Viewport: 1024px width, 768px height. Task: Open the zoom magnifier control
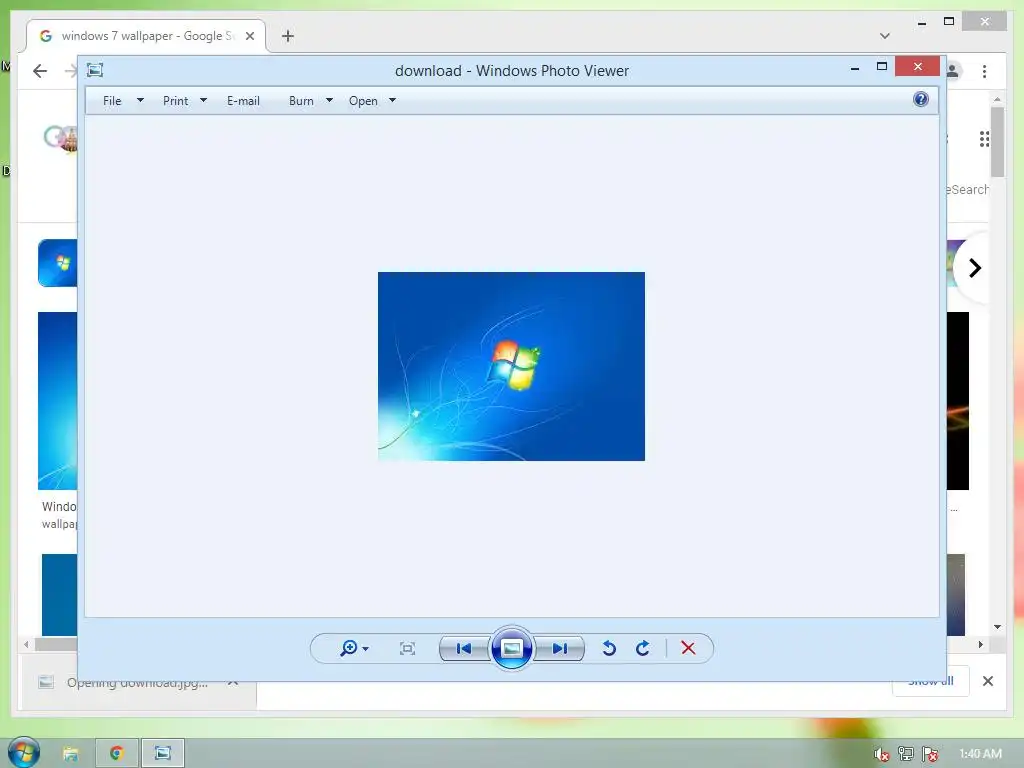tap(349, 648)
